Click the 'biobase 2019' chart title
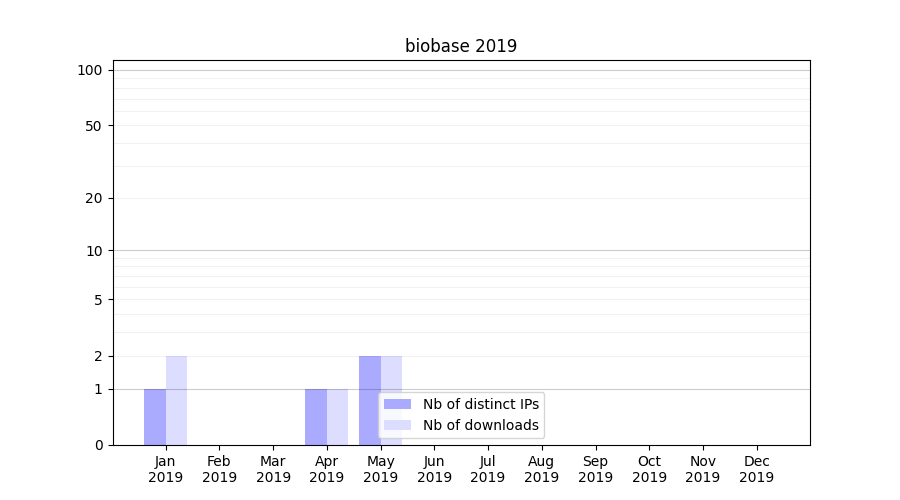900x500 pixels. (x=461, y=46)
